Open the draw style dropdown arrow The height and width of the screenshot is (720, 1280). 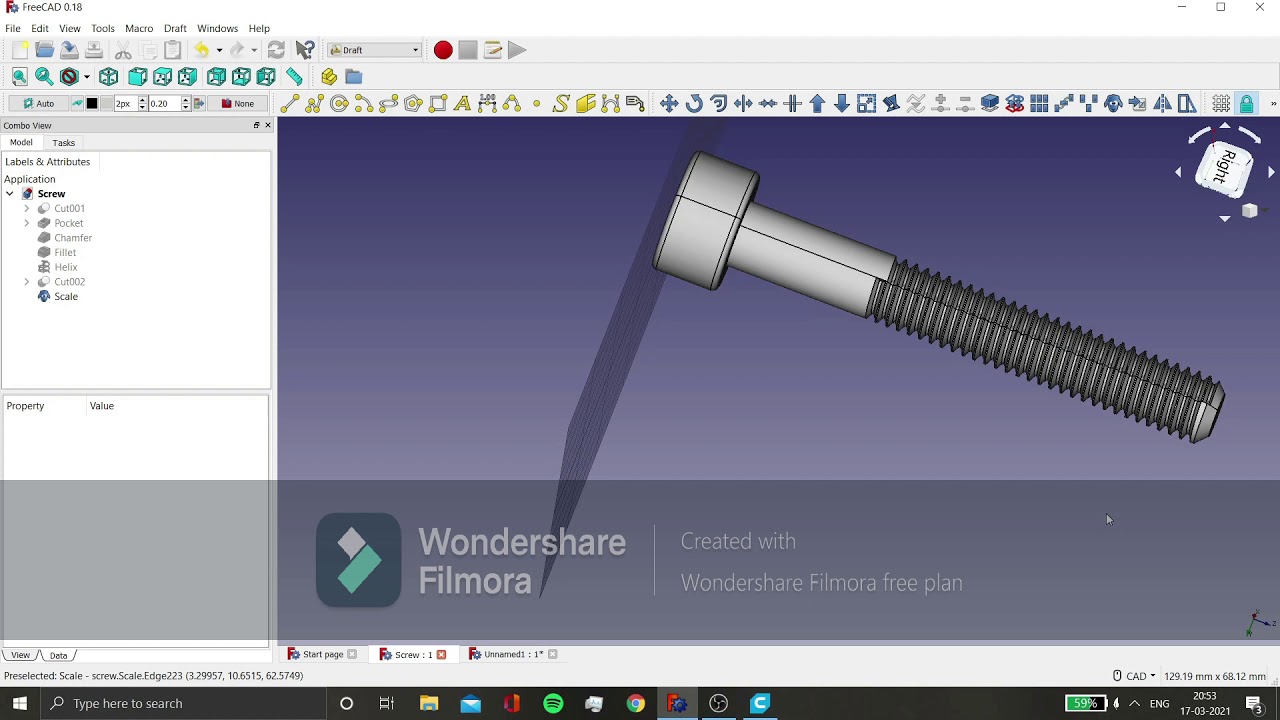(x=86, y=77)
